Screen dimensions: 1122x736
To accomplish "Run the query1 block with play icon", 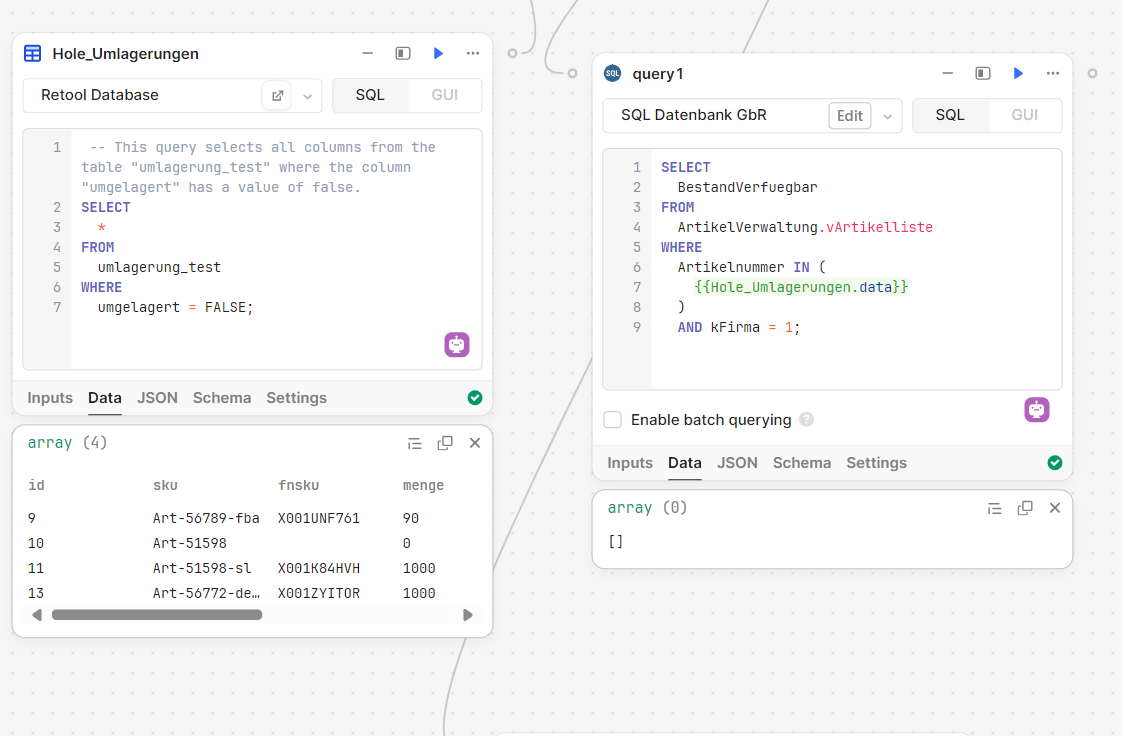I will tap(1018, 73).
